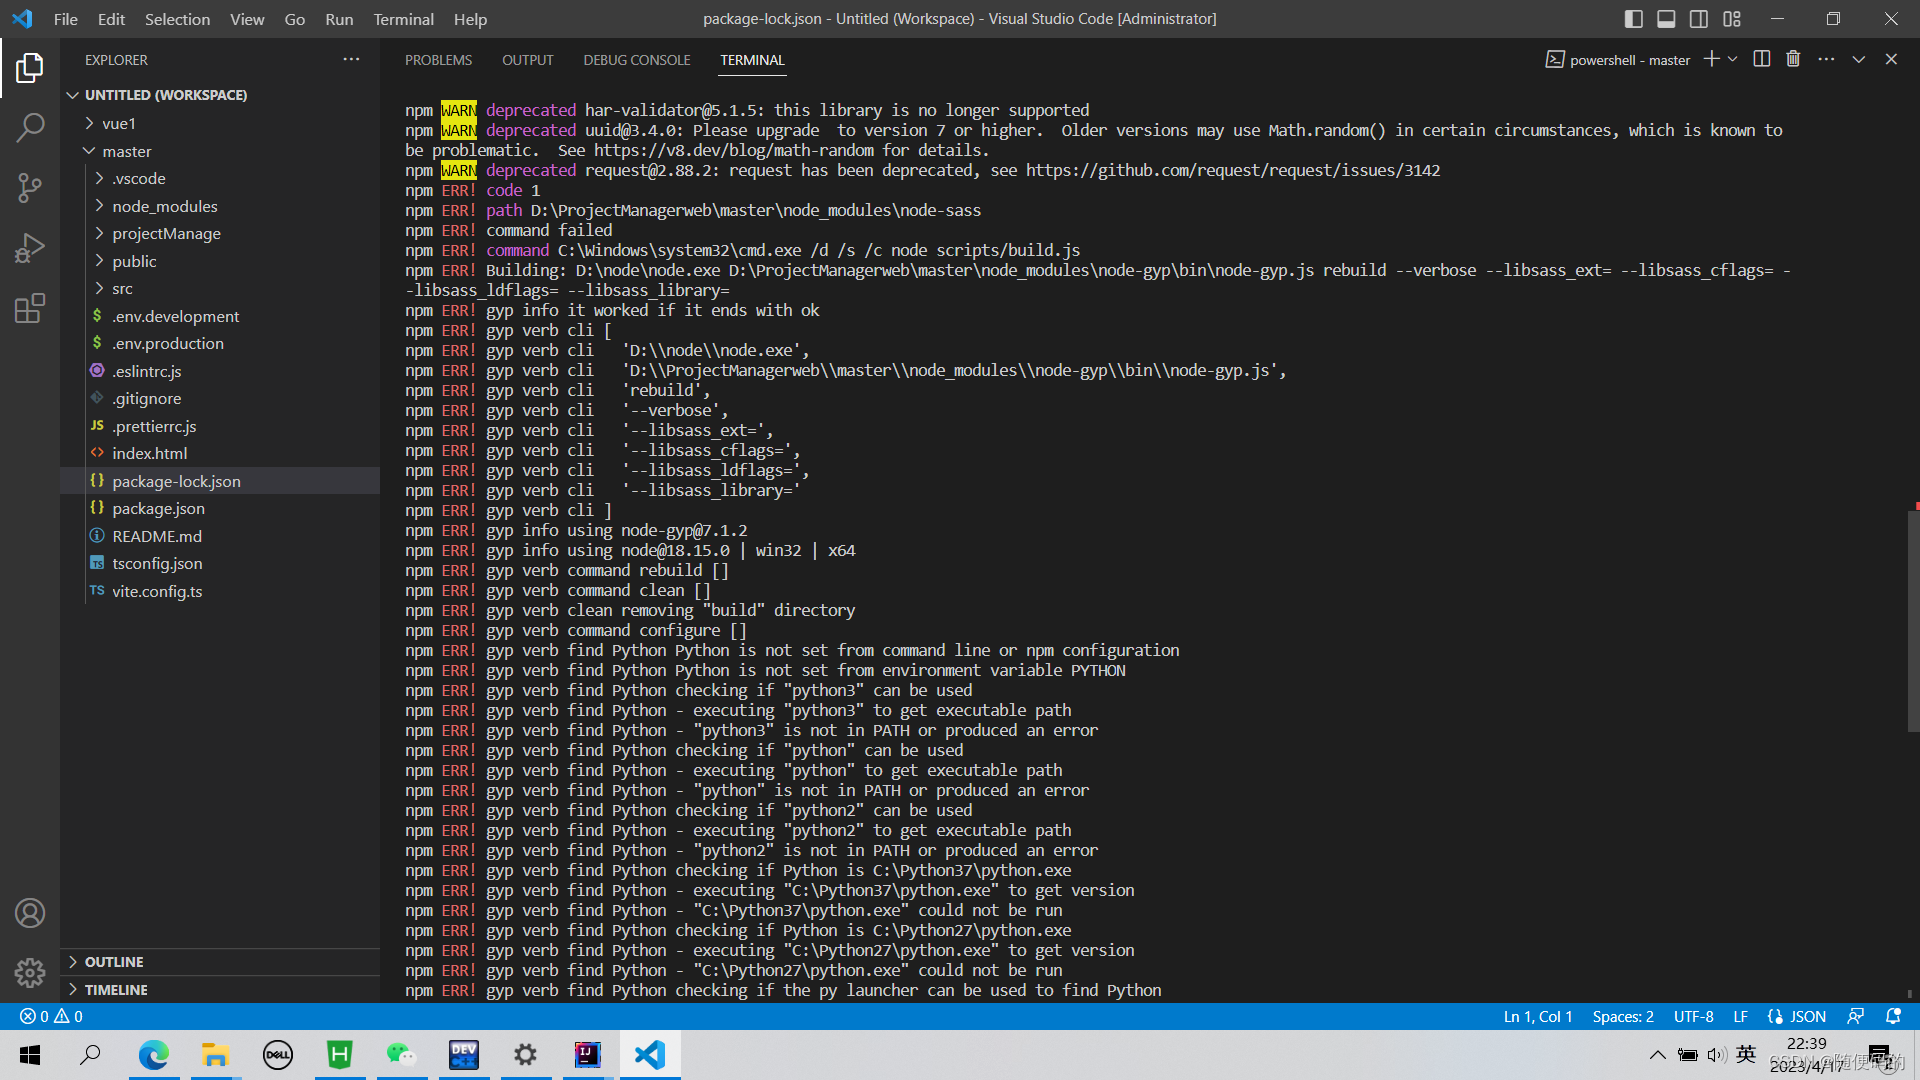
Task: Open the Manage gear icon
Action: pos(30,973)
